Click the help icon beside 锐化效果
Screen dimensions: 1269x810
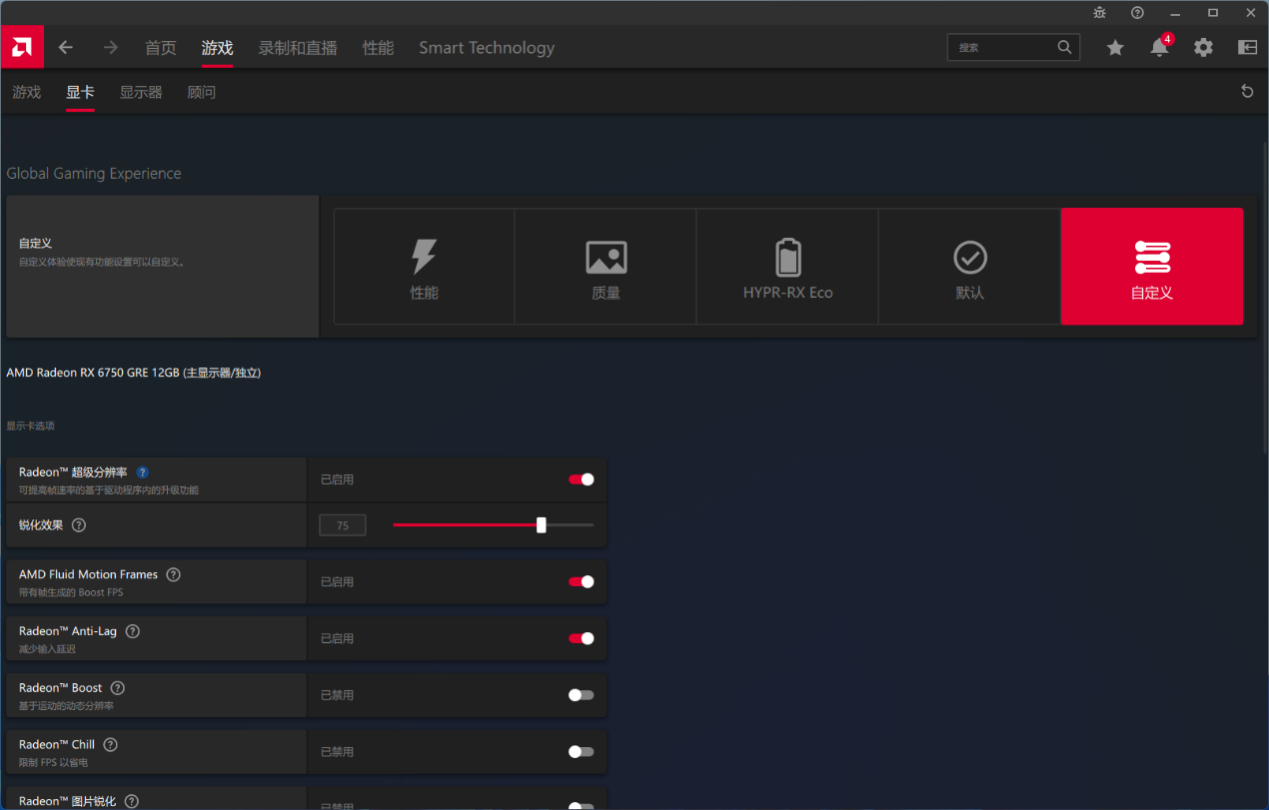coord(79,525)
